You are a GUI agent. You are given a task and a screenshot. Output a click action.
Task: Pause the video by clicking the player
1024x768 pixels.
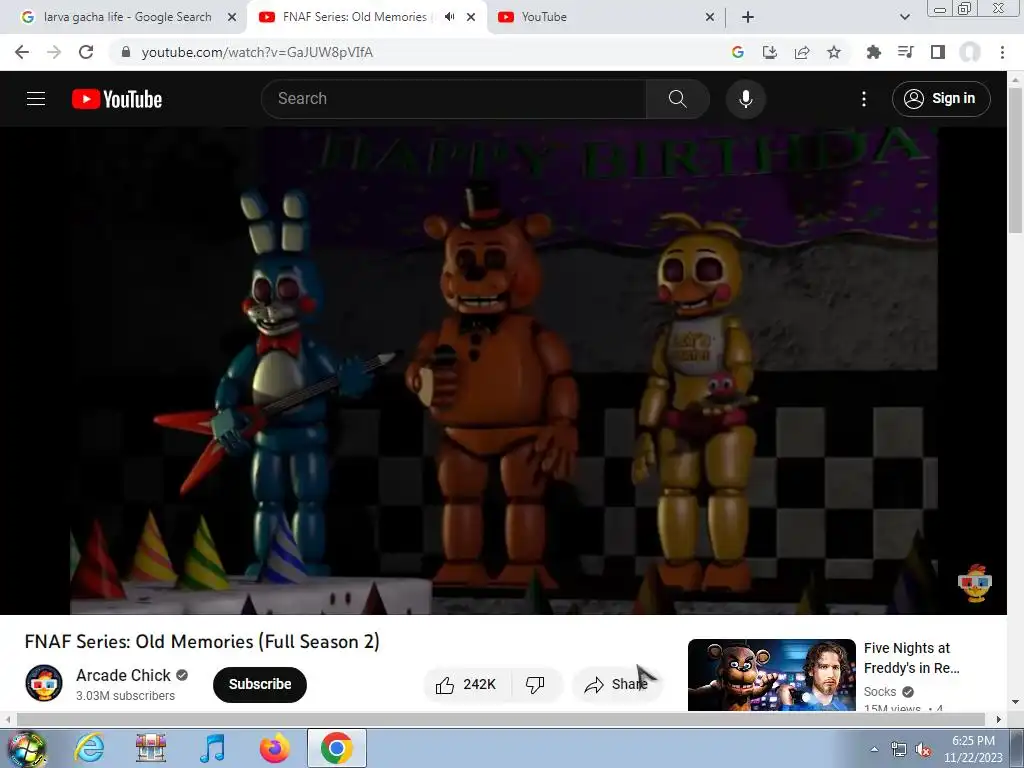tap(503, 370)
